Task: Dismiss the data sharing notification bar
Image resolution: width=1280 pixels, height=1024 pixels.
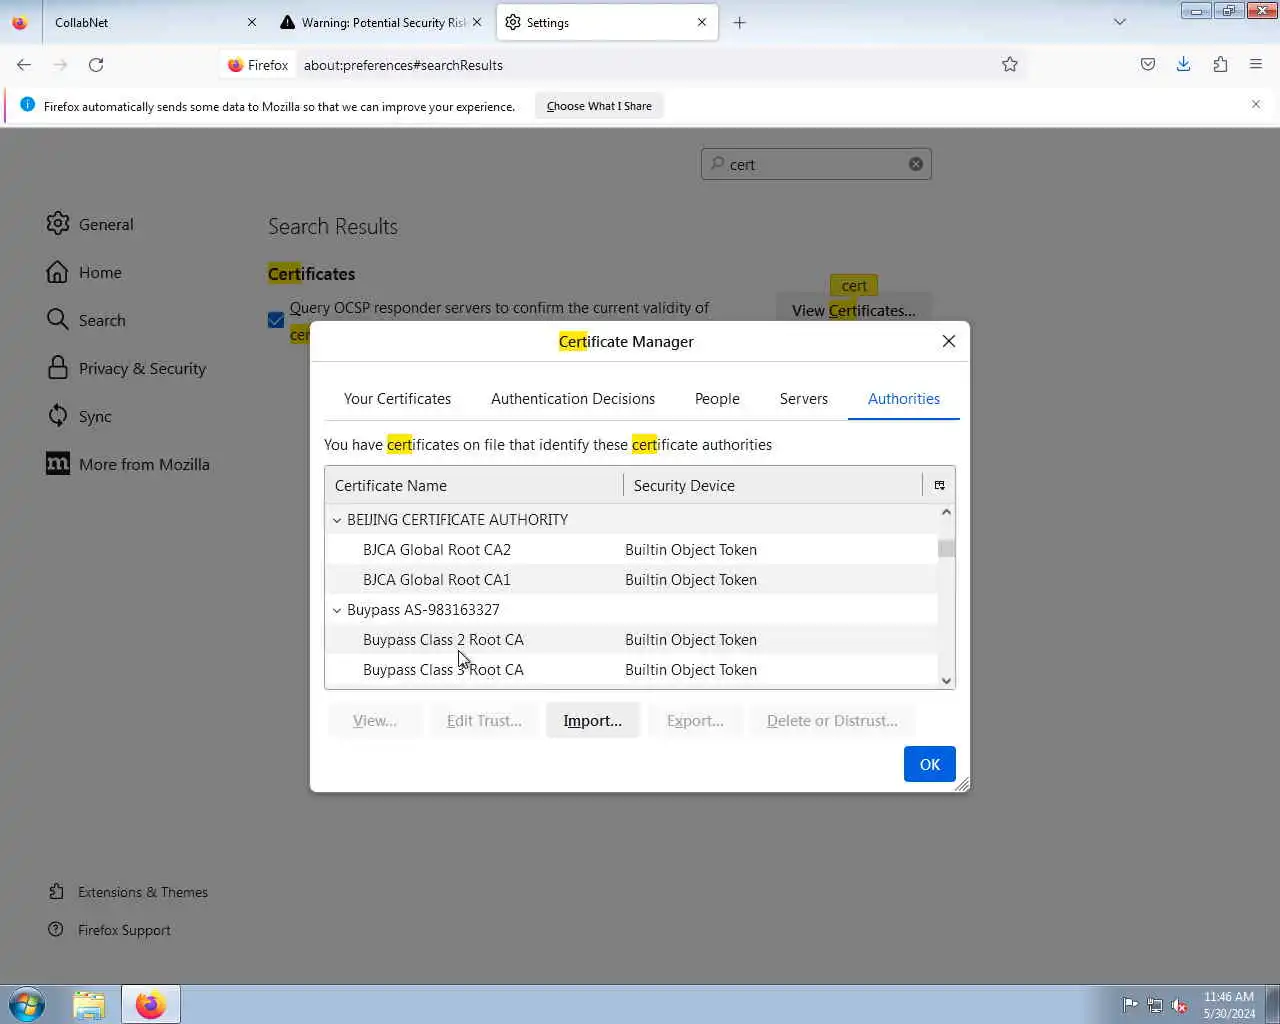Action: click(x=1256, y=104)
